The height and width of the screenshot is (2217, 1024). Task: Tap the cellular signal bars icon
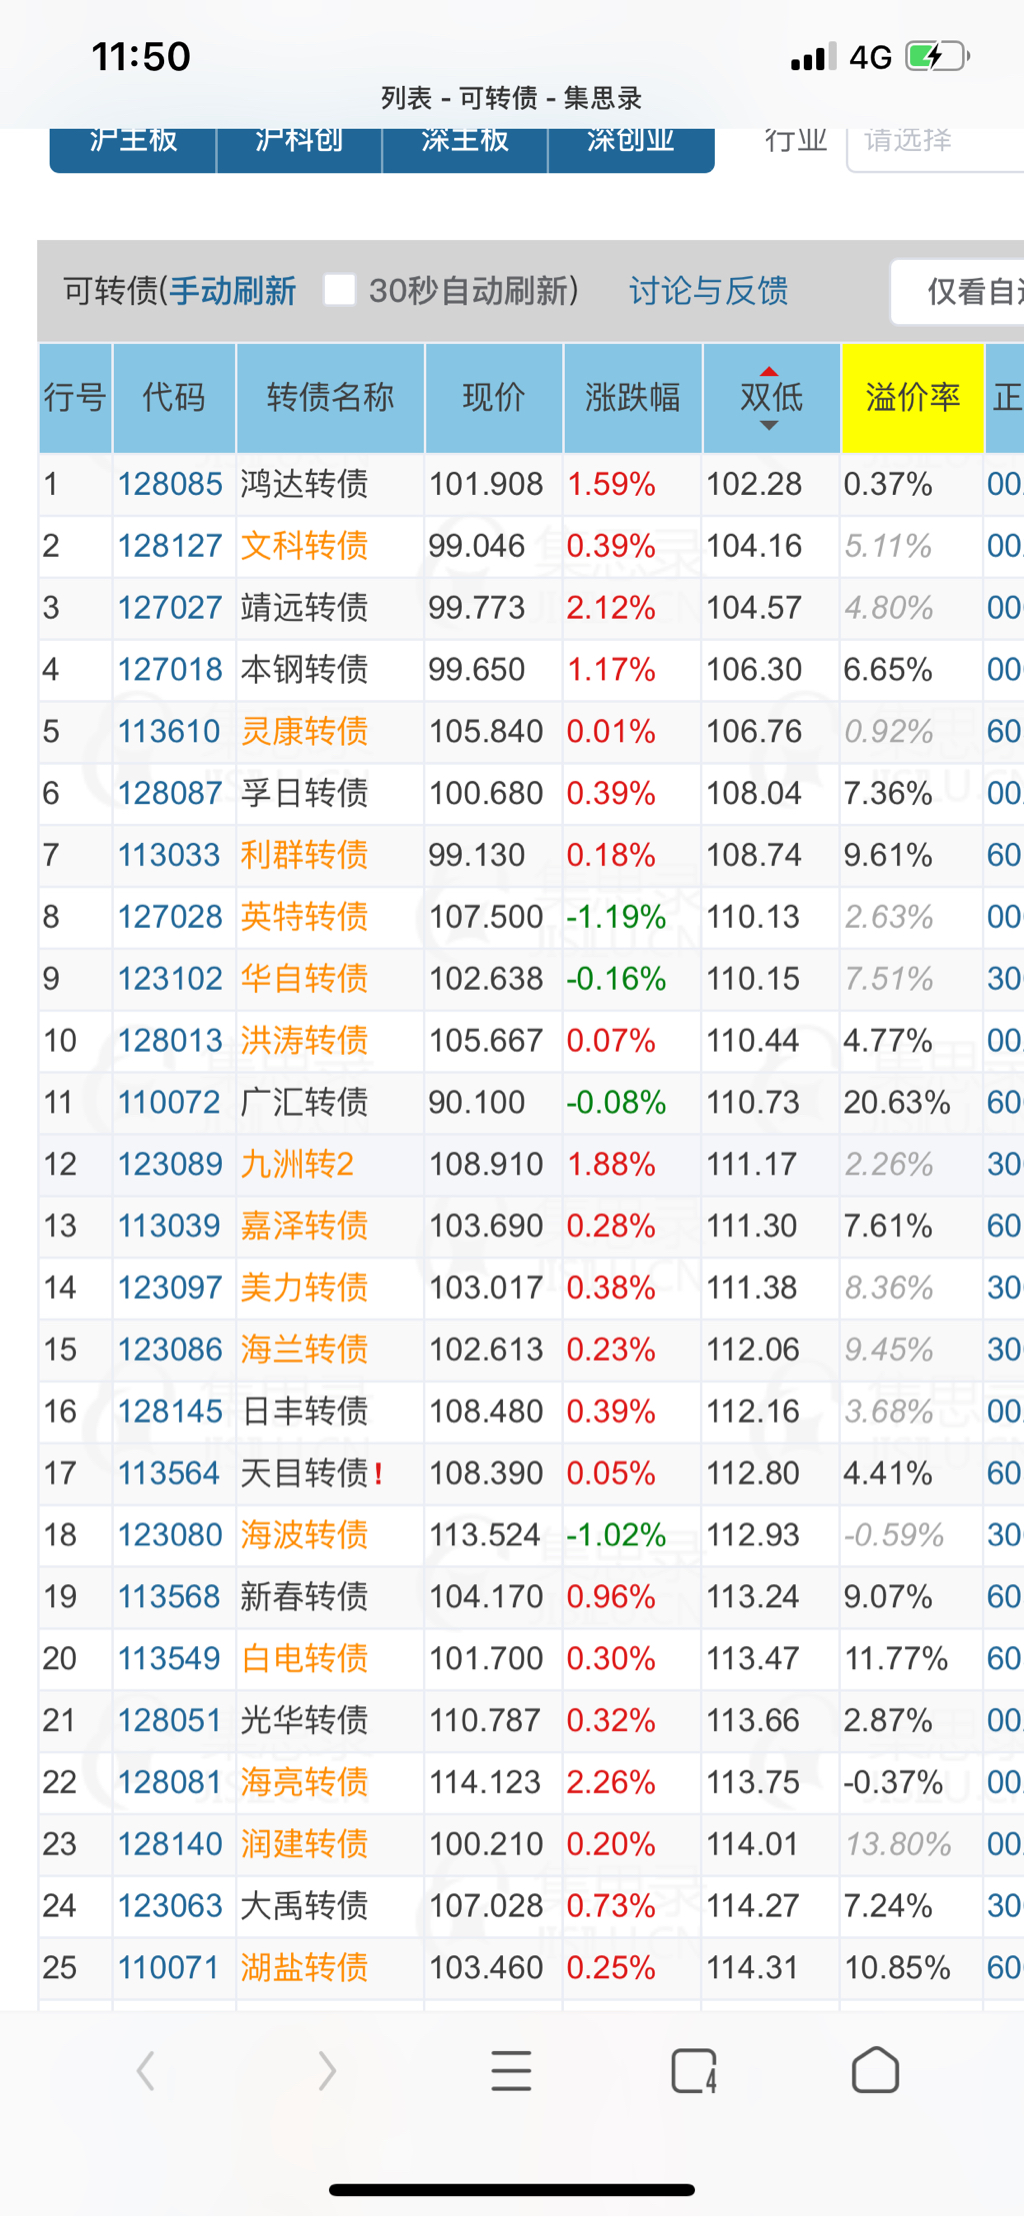point(813,57)
